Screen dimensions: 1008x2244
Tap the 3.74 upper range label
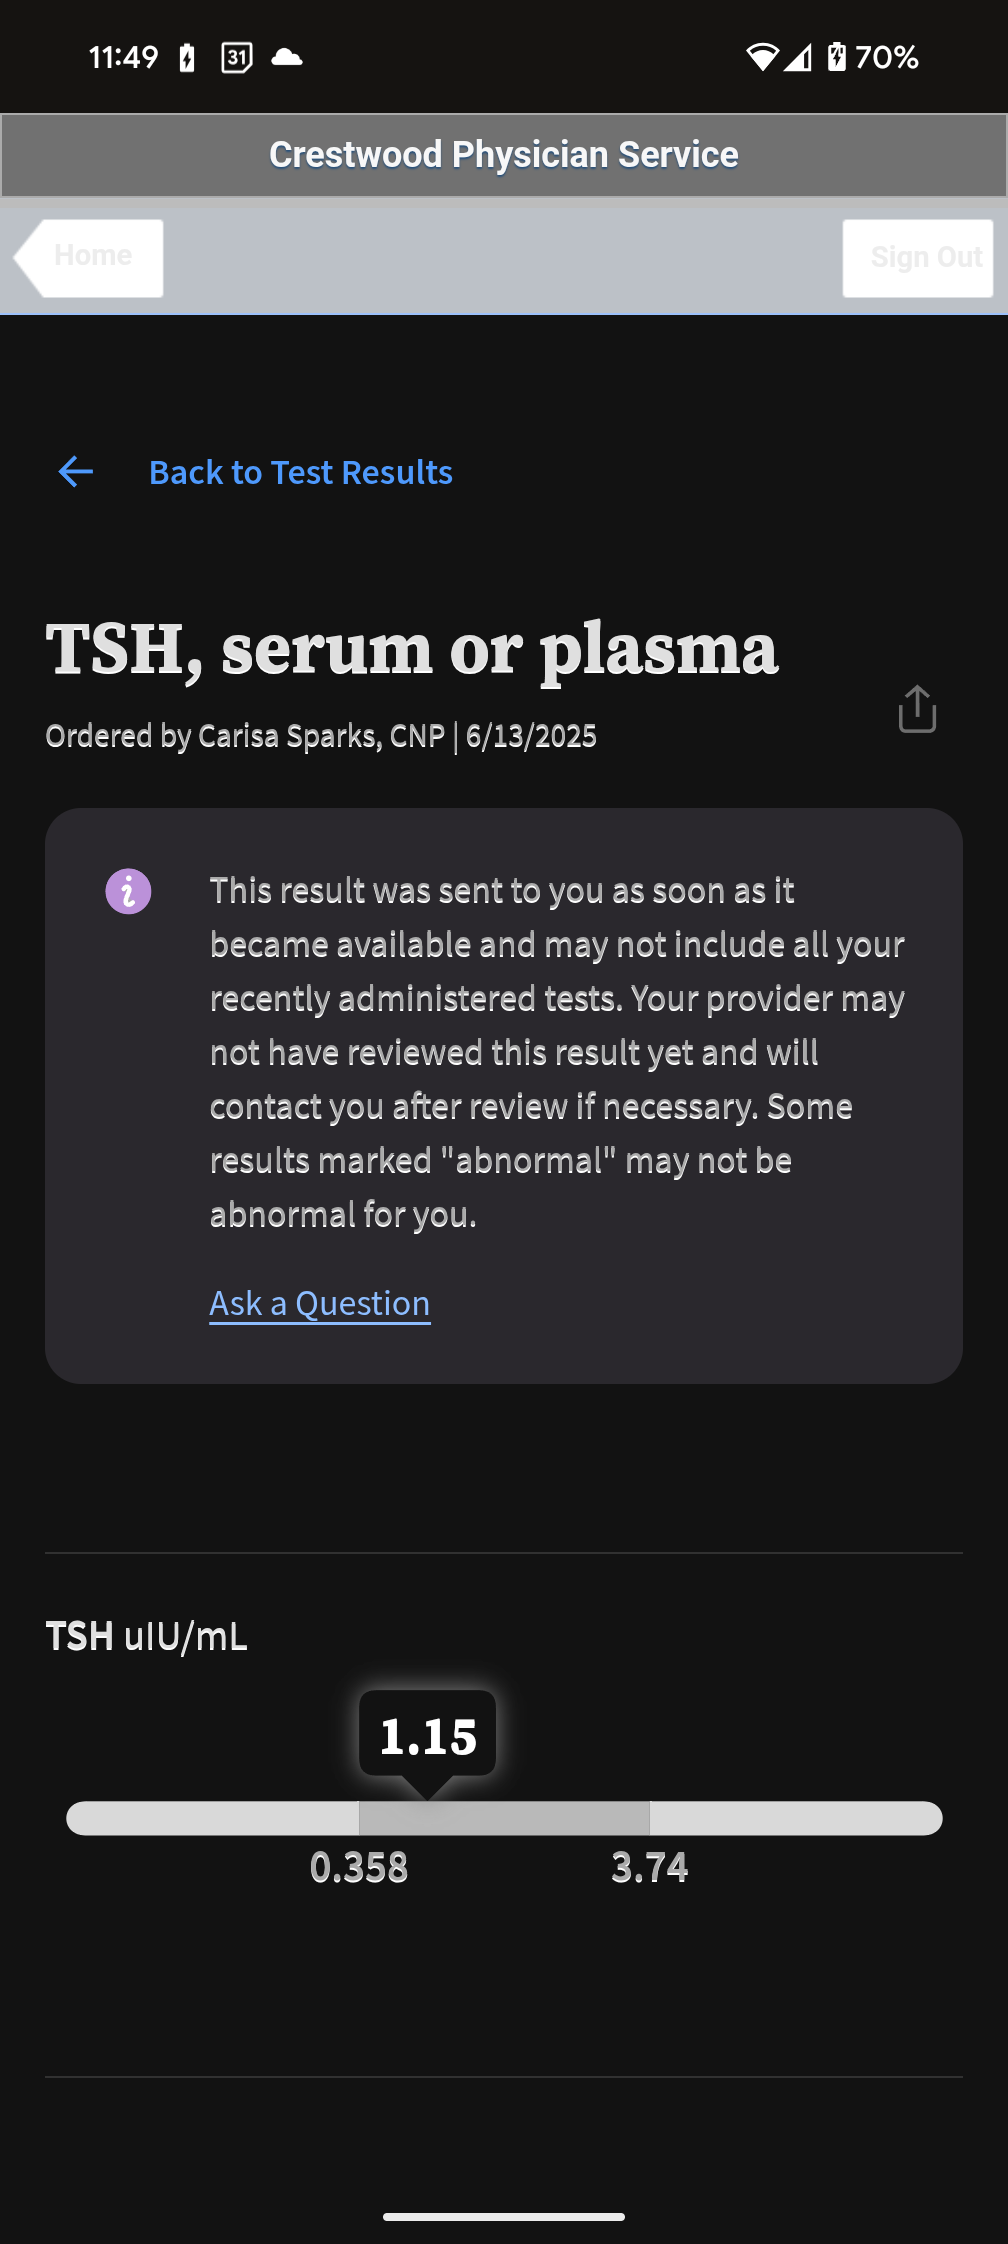[x=650, y=1868]
